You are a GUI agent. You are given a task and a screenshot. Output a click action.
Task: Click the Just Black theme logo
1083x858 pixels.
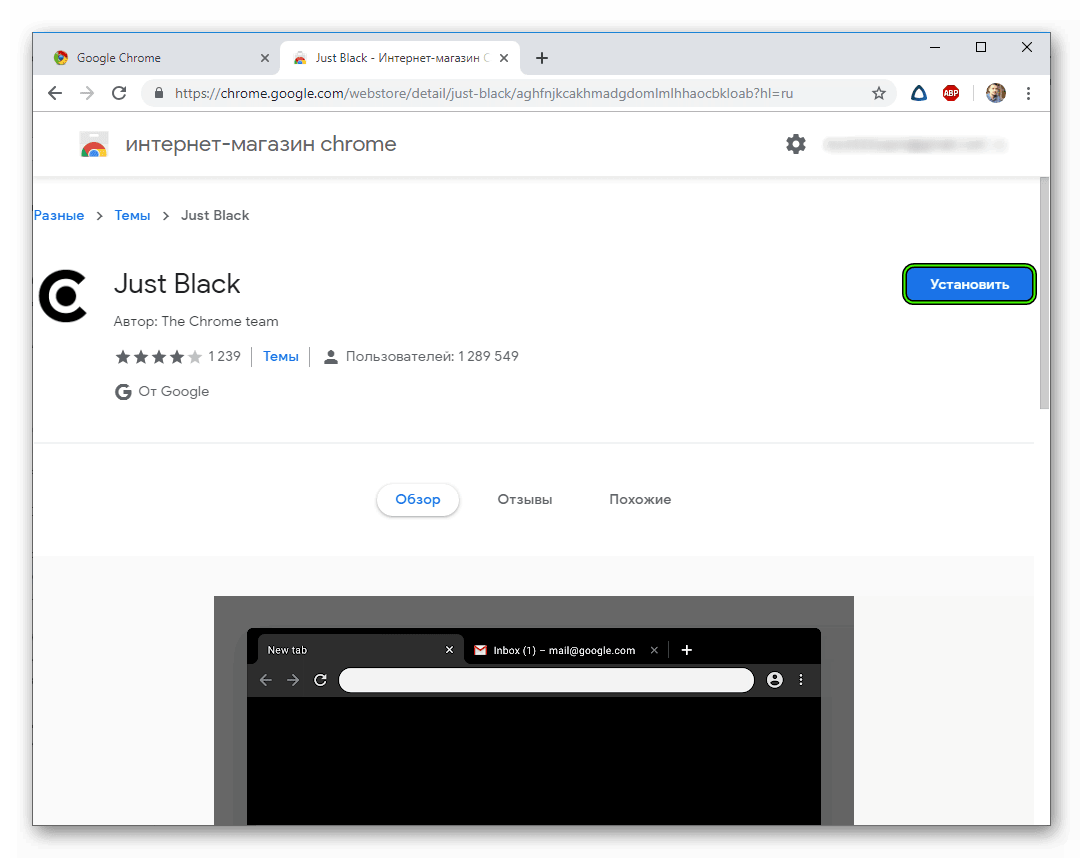[64, 296]
